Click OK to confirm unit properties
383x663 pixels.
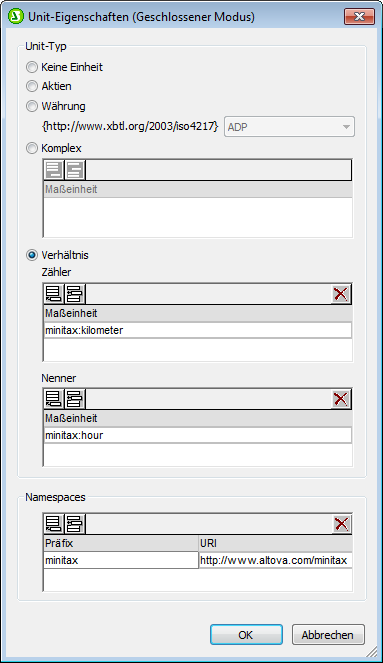[246, 635]
